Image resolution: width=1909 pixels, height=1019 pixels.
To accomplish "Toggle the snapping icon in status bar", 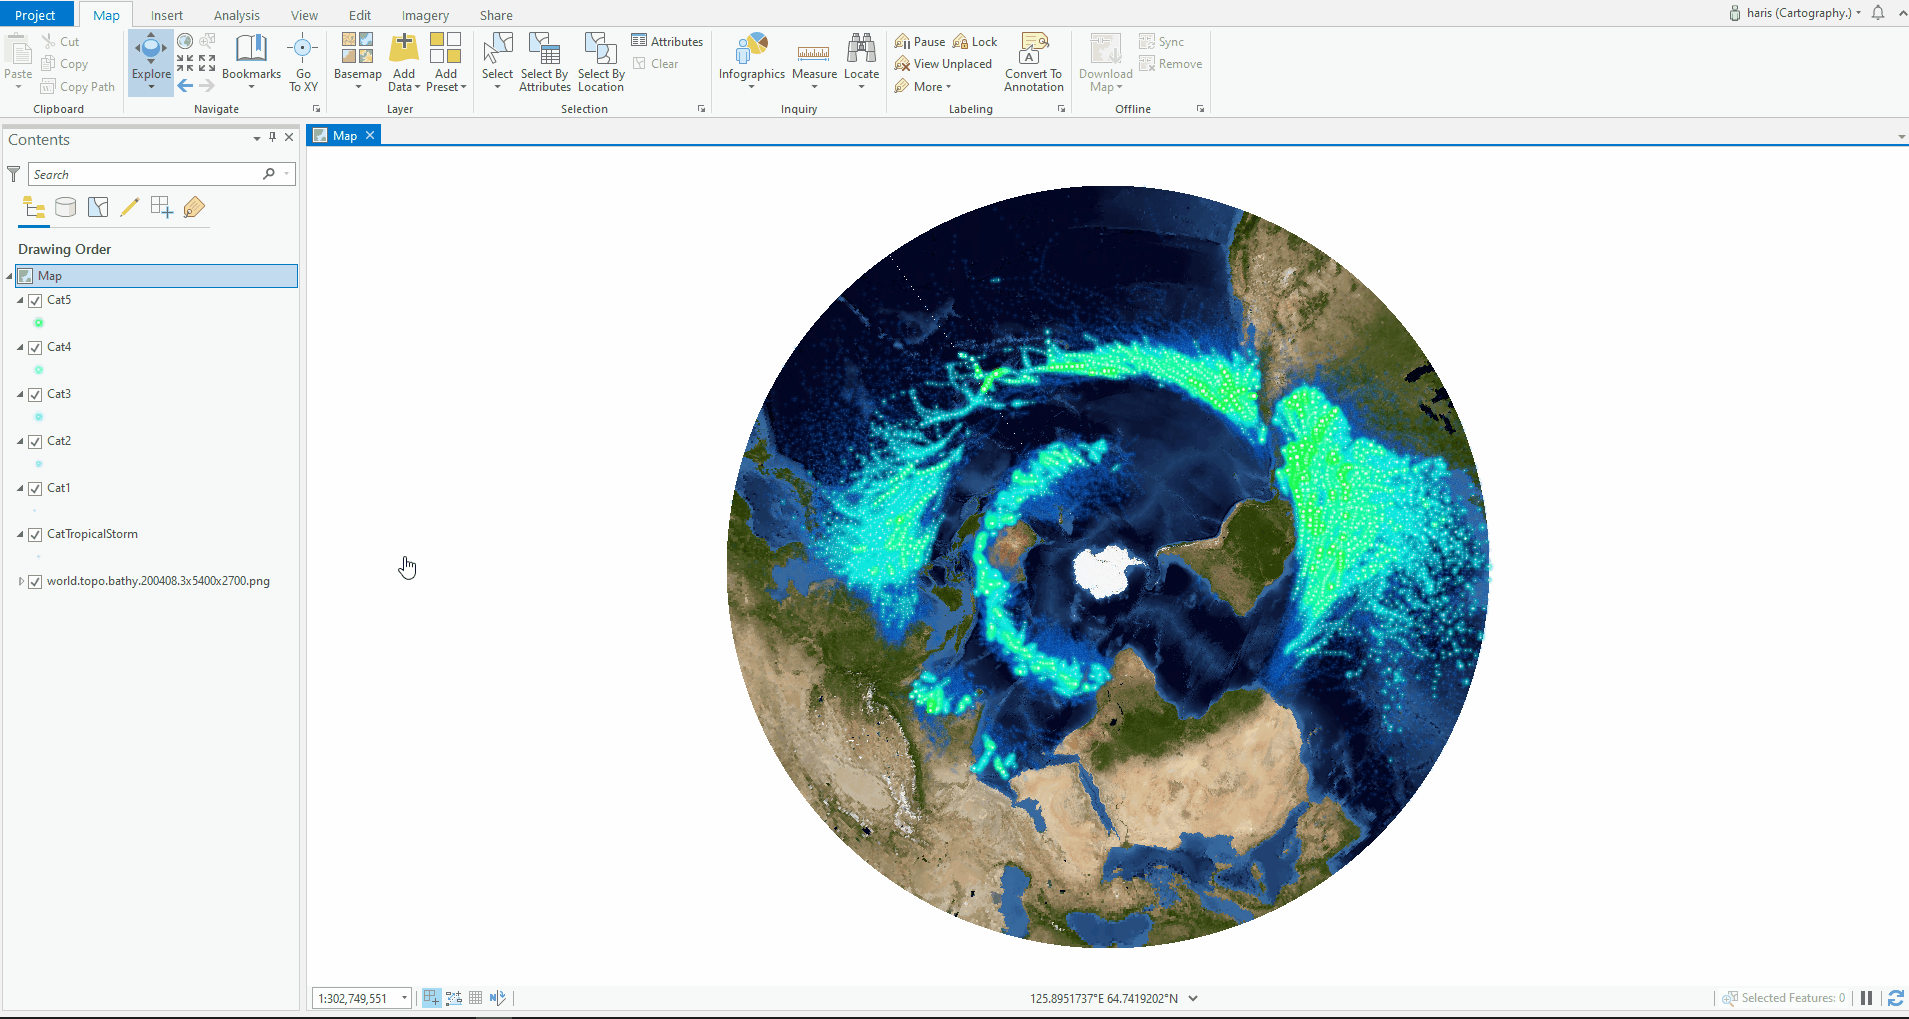I will (x=431, y=998).
